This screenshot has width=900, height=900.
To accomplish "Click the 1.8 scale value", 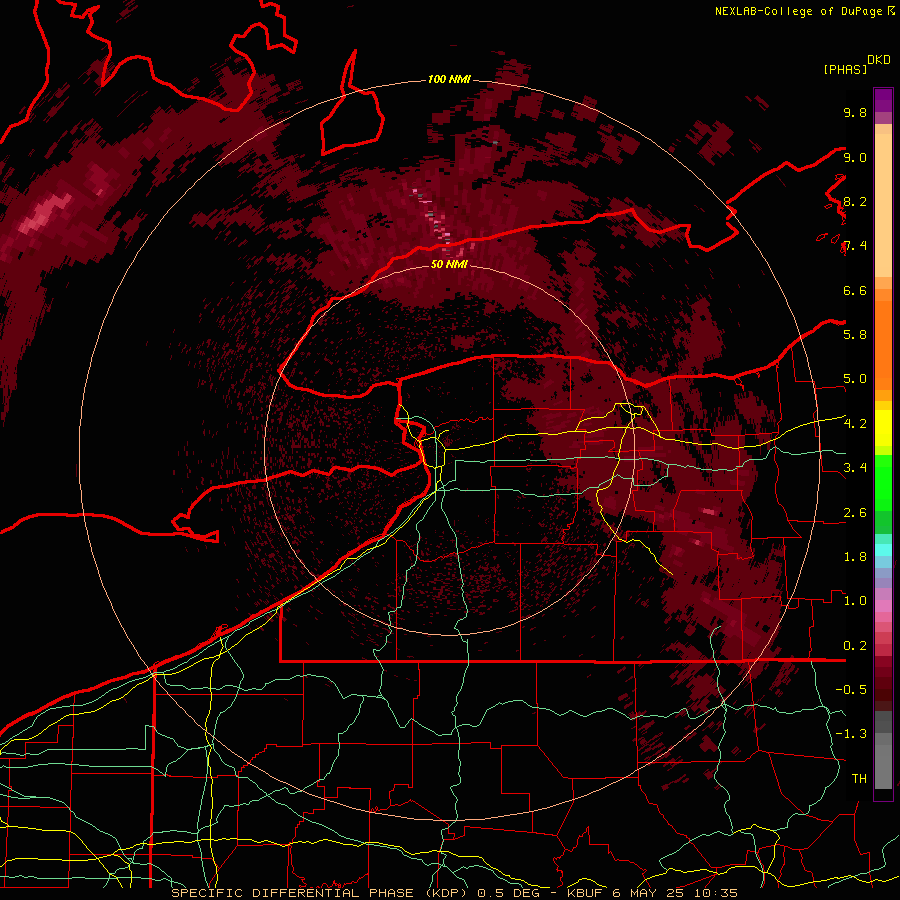I will [855, 557].
